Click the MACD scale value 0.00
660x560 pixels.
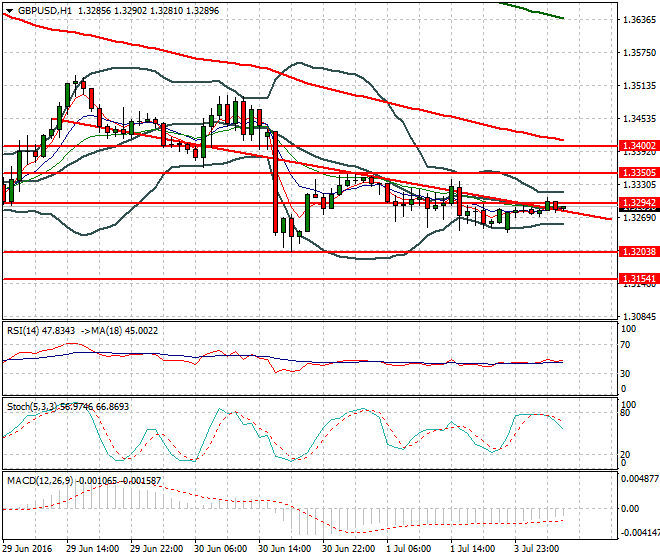[630, 509]
